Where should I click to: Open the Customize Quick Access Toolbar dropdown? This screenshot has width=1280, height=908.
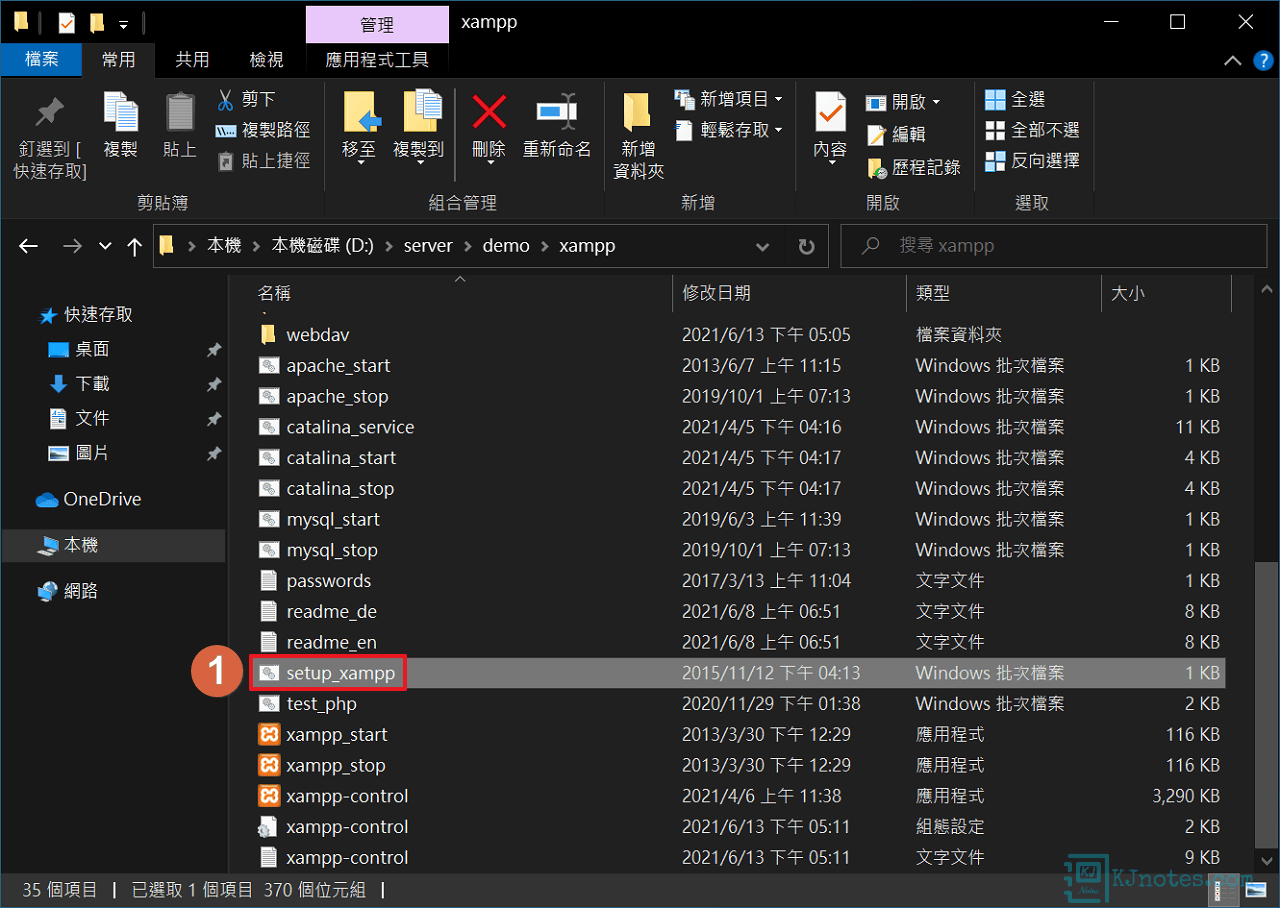click(123, 22)
